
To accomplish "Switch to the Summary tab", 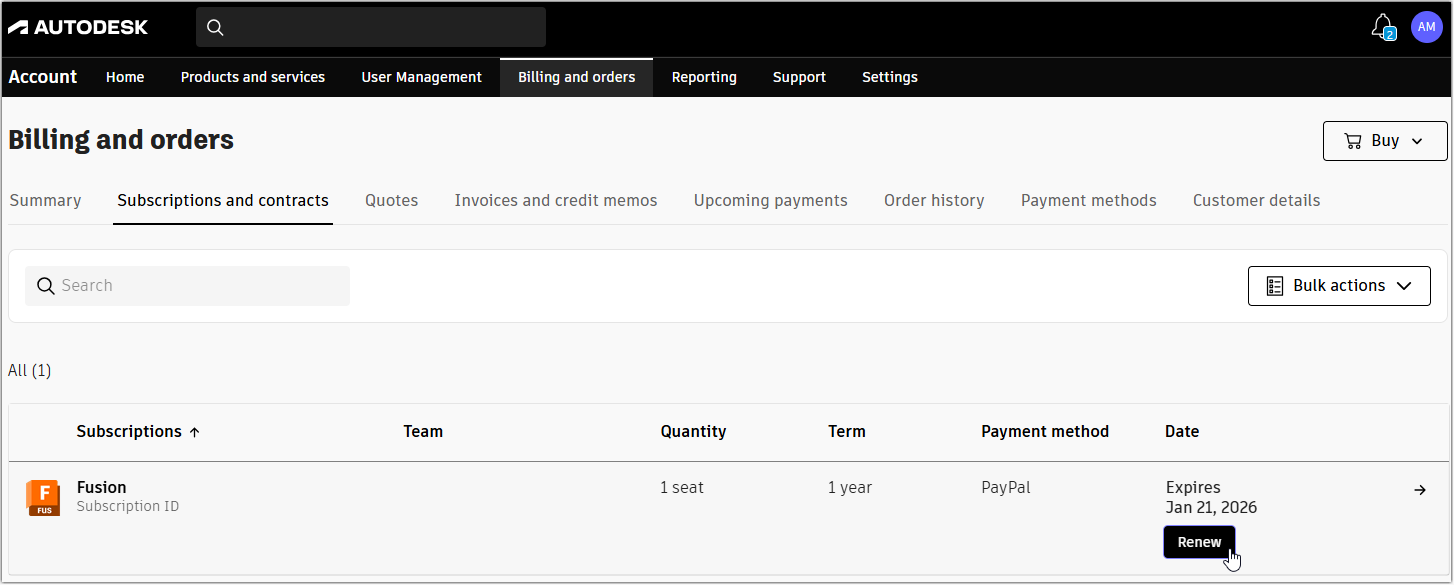I will coord(45,200).
